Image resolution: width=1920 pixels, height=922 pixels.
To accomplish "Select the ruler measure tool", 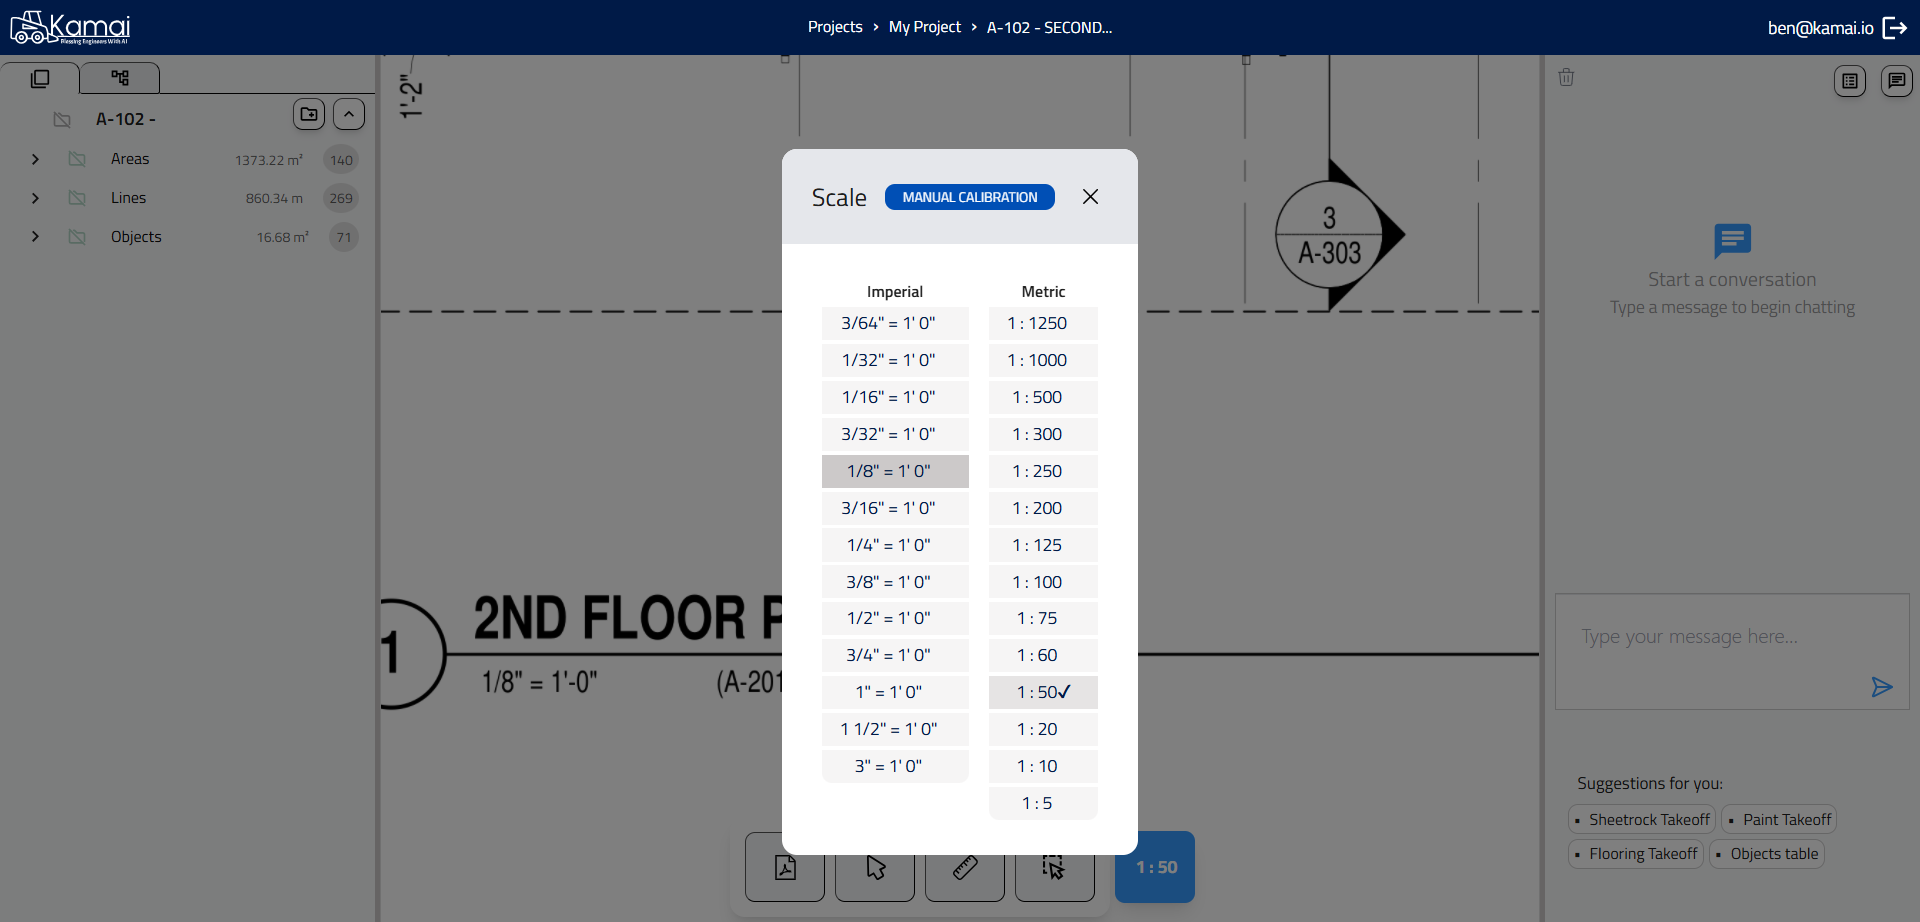I will (965, 867).
